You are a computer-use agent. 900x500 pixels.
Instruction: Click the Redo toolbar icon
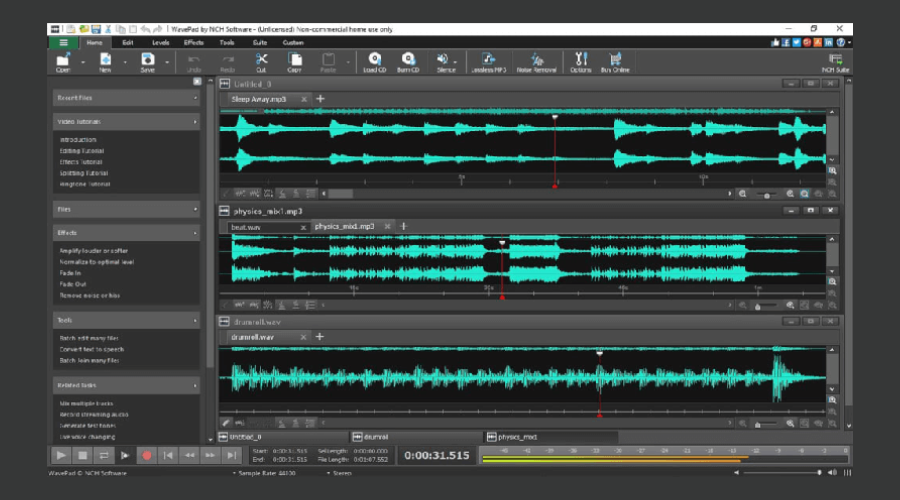click(228, 62)
